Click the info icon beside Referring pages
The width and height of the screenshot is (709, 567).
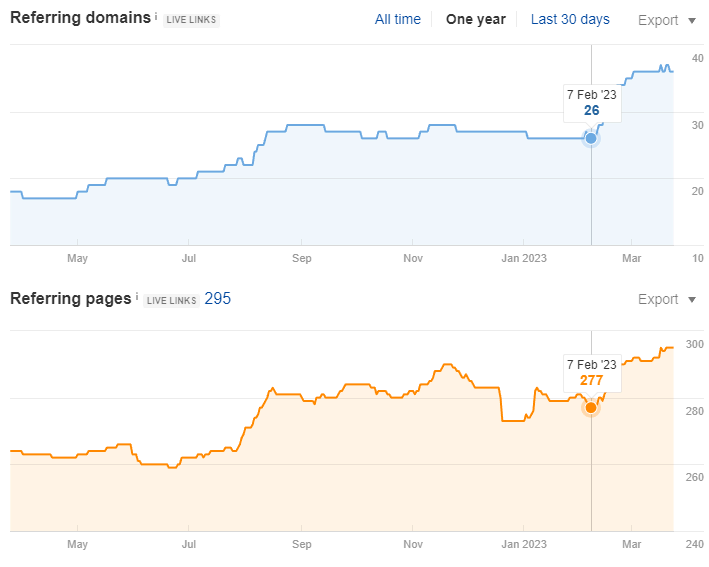click(136, 297)
